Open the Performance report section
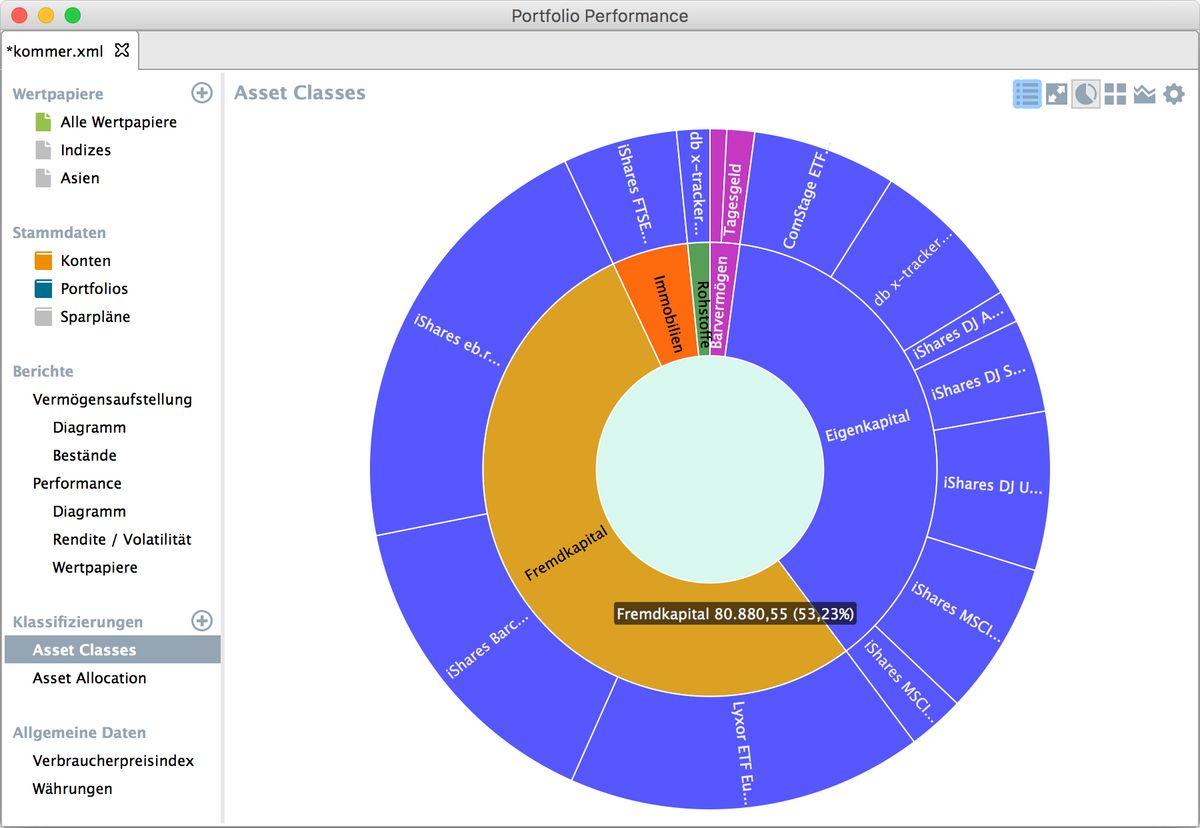Screen dimensions: 1200x828 (77, 484)
